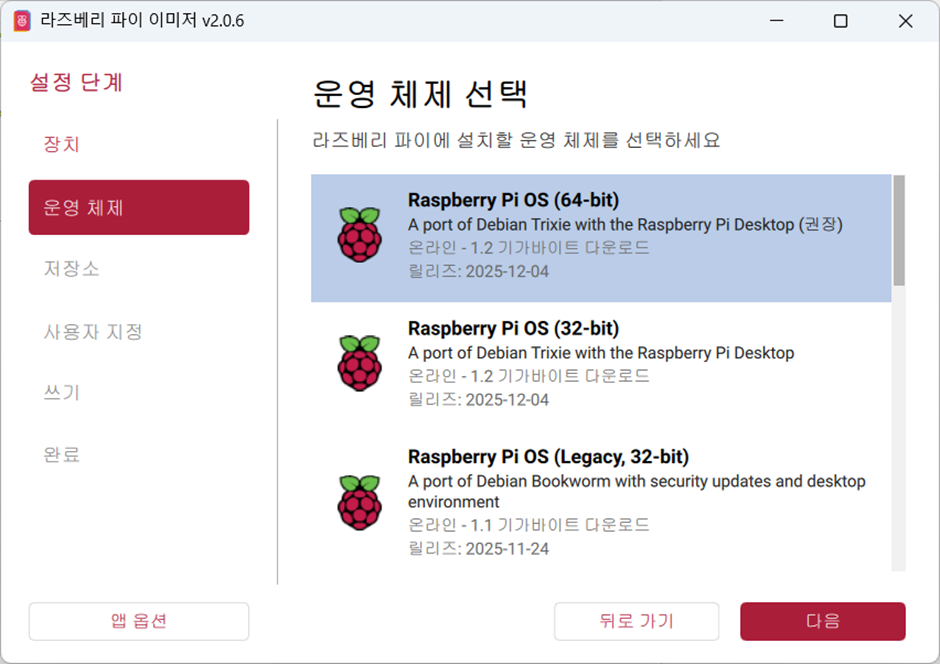Select the 완료 step in the sidebar
Screen dimensions: 940x664
point(61,454)
